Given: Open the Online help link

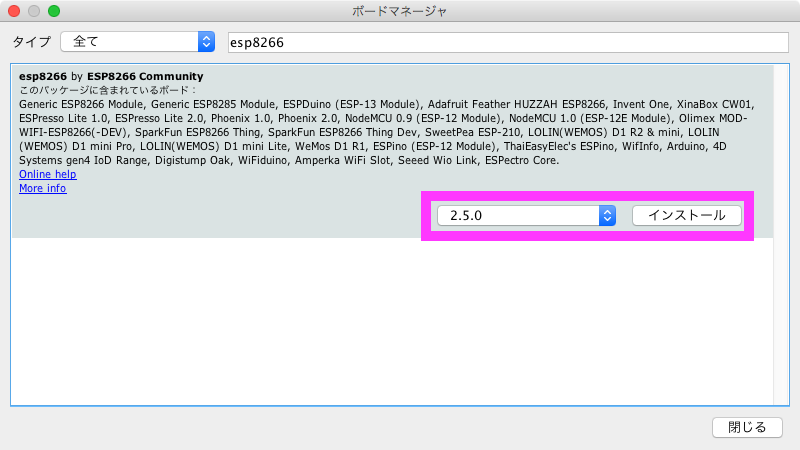Looking at the screenshot, I should [x=47, y=174].
